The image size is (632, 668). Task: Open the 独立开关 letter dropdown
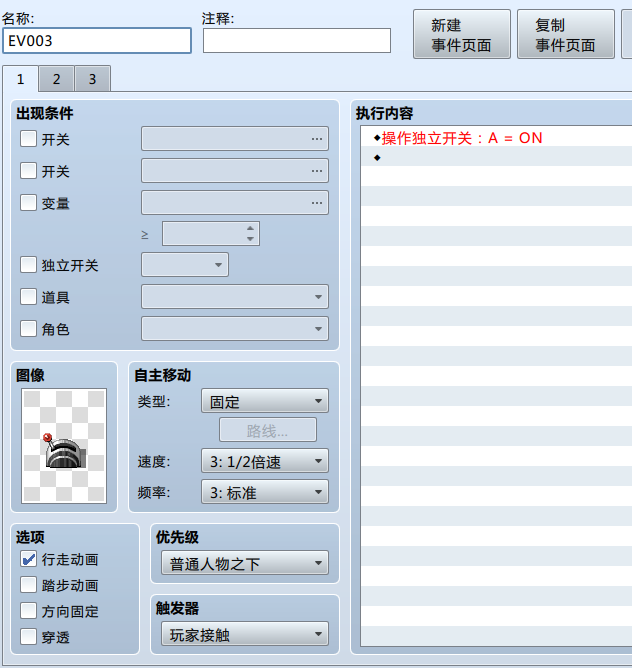(185, 265)
